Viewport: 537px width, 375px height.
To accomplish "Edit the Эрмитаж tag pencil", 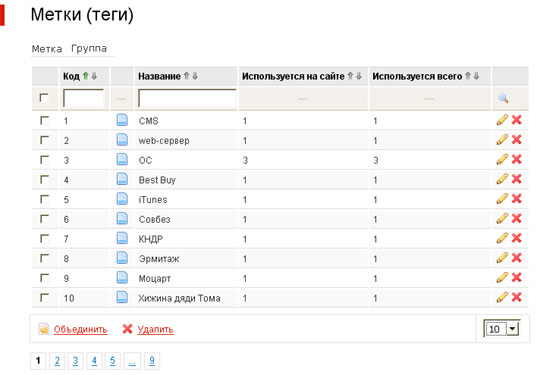I will (502, 258).
